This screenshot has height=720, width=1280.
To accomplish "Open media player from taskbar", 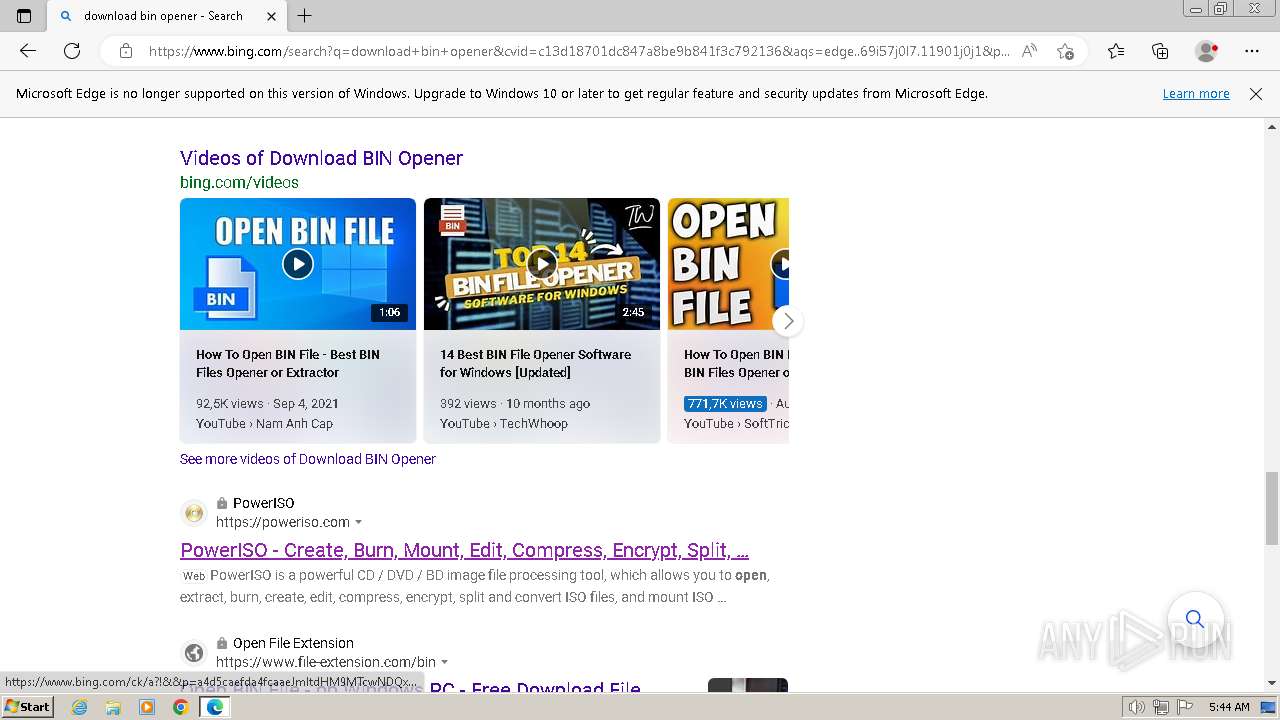I will pos(147,707).
